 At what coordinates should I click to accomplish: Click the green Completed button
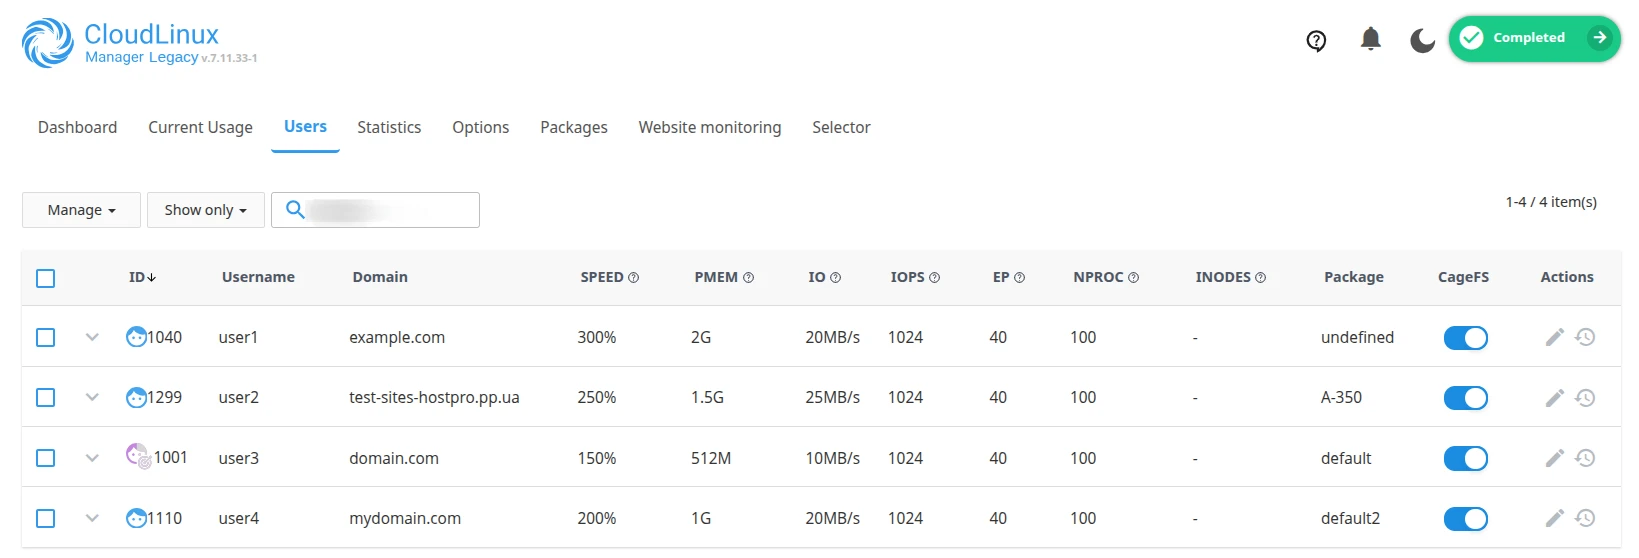1534,38
